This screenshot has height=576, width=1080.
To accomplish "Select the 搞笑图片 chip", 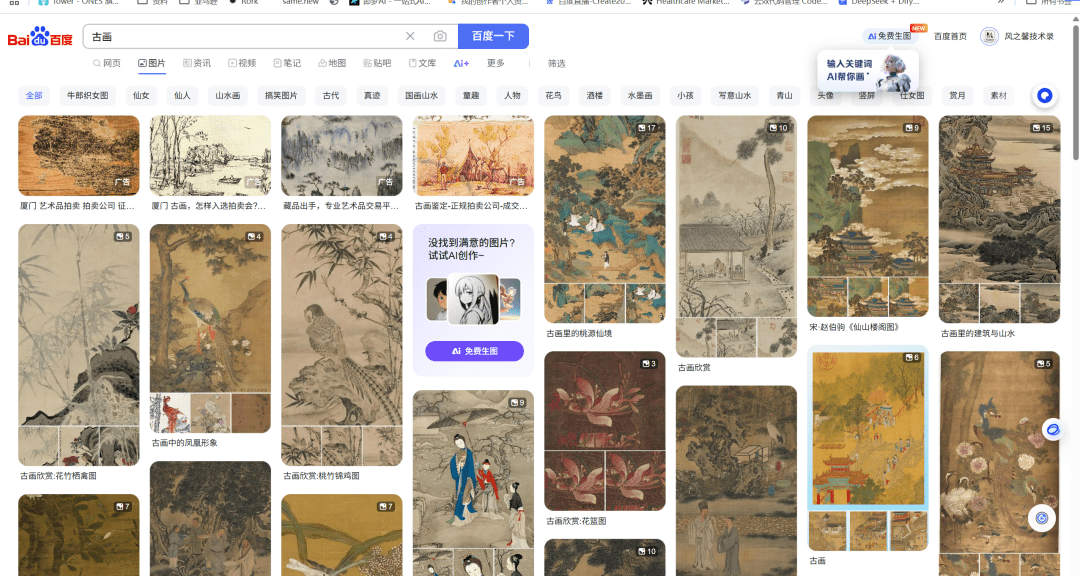I will click(281, 96).
